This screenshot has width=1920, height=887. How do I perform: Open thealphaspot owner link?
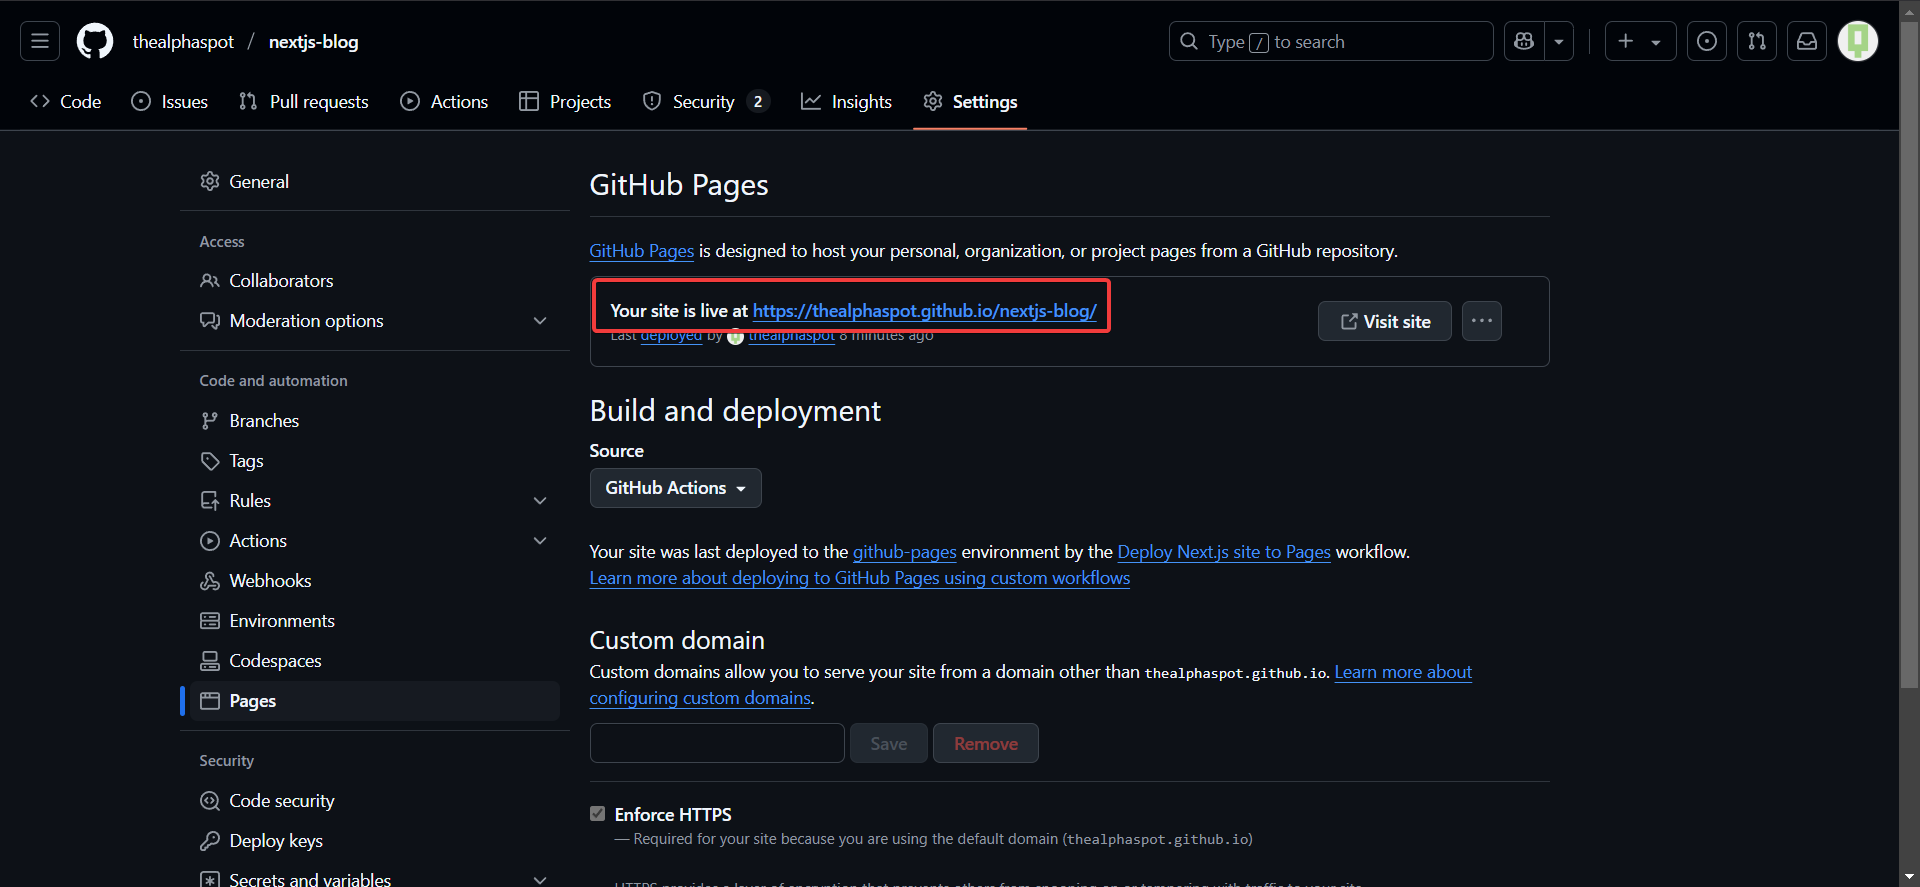pos(183,42)
